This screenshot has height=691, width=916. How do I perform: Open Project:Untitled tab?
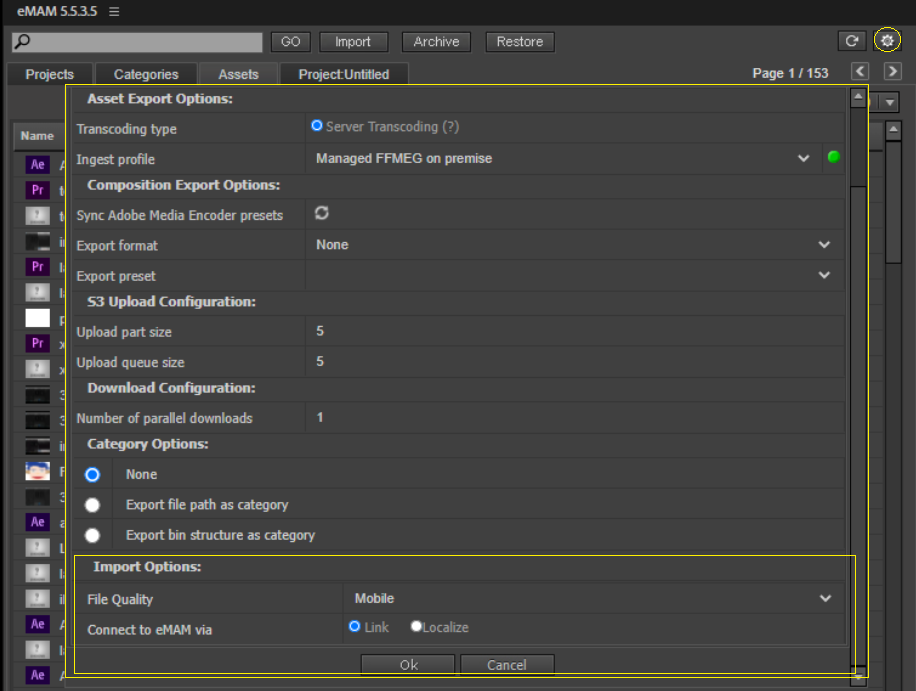pos(344,74)
